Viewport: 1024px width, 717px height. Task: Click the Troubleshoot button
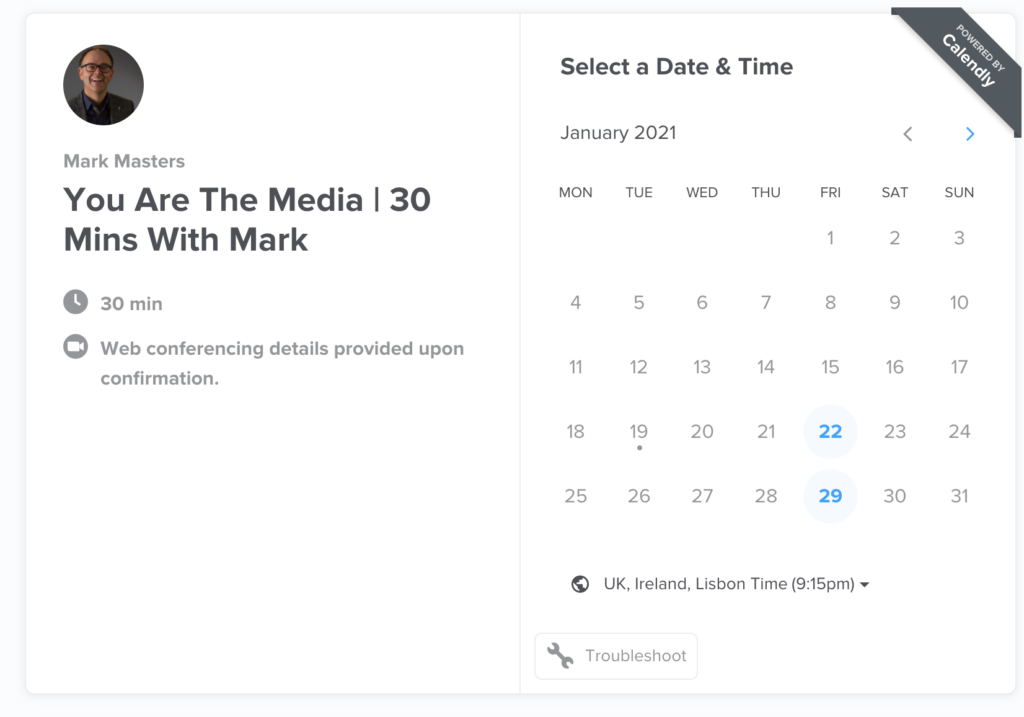[616, 656]
